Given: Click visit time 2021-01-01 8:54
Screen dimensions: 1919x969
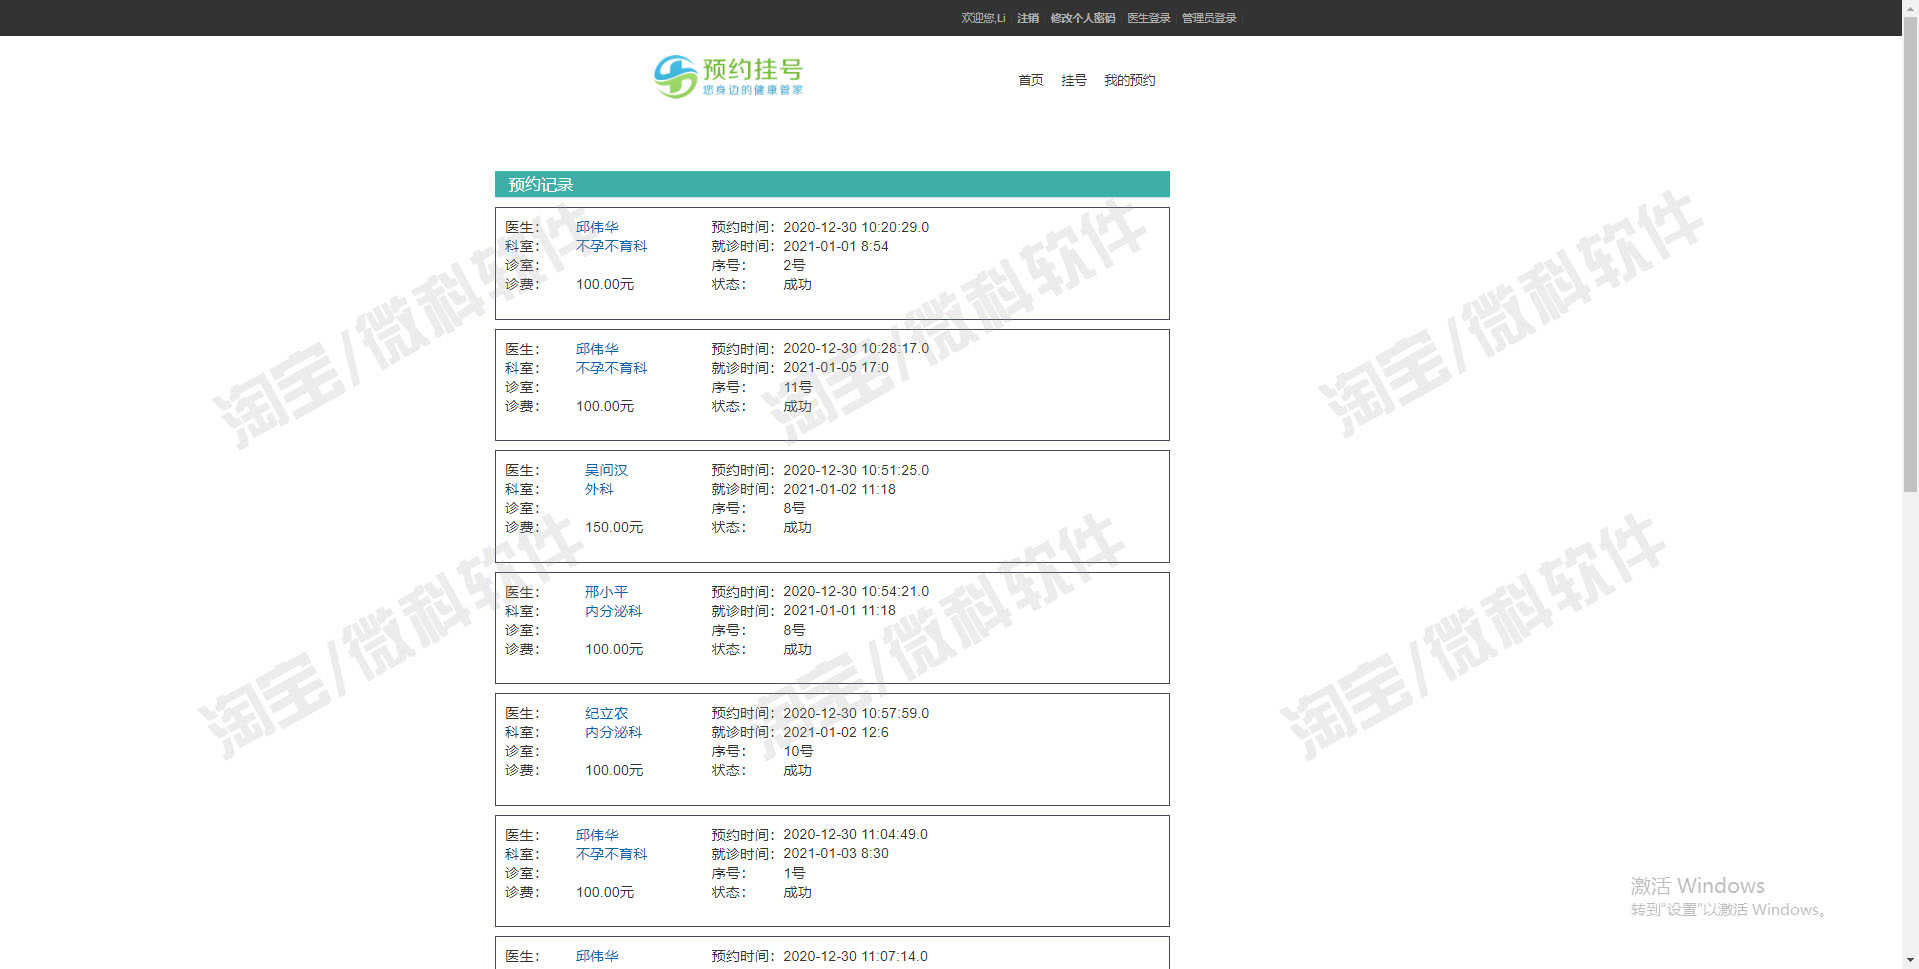Looking at the screenshot, I should [836, 246].
